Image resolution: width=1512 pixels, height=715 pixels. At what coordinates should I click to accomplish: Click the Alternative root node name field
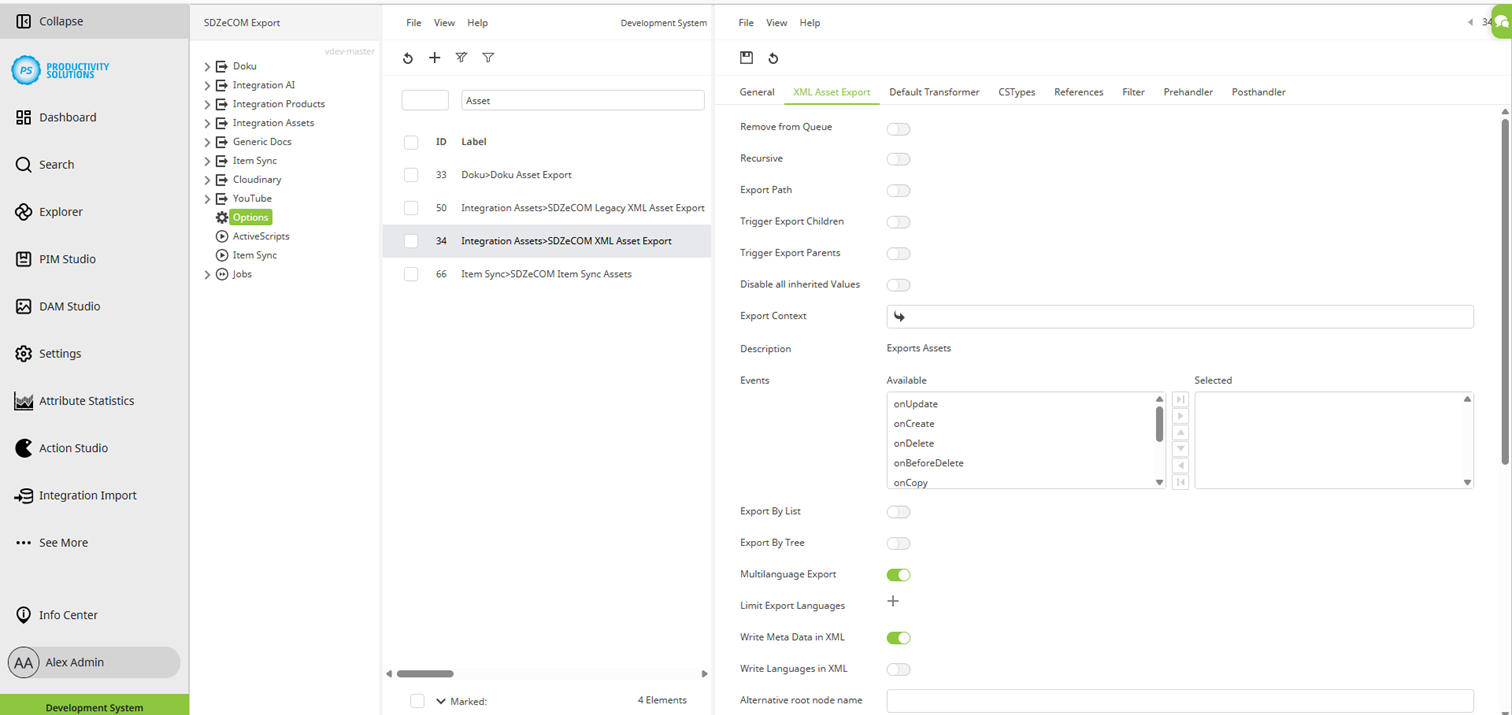(1180, 700)
